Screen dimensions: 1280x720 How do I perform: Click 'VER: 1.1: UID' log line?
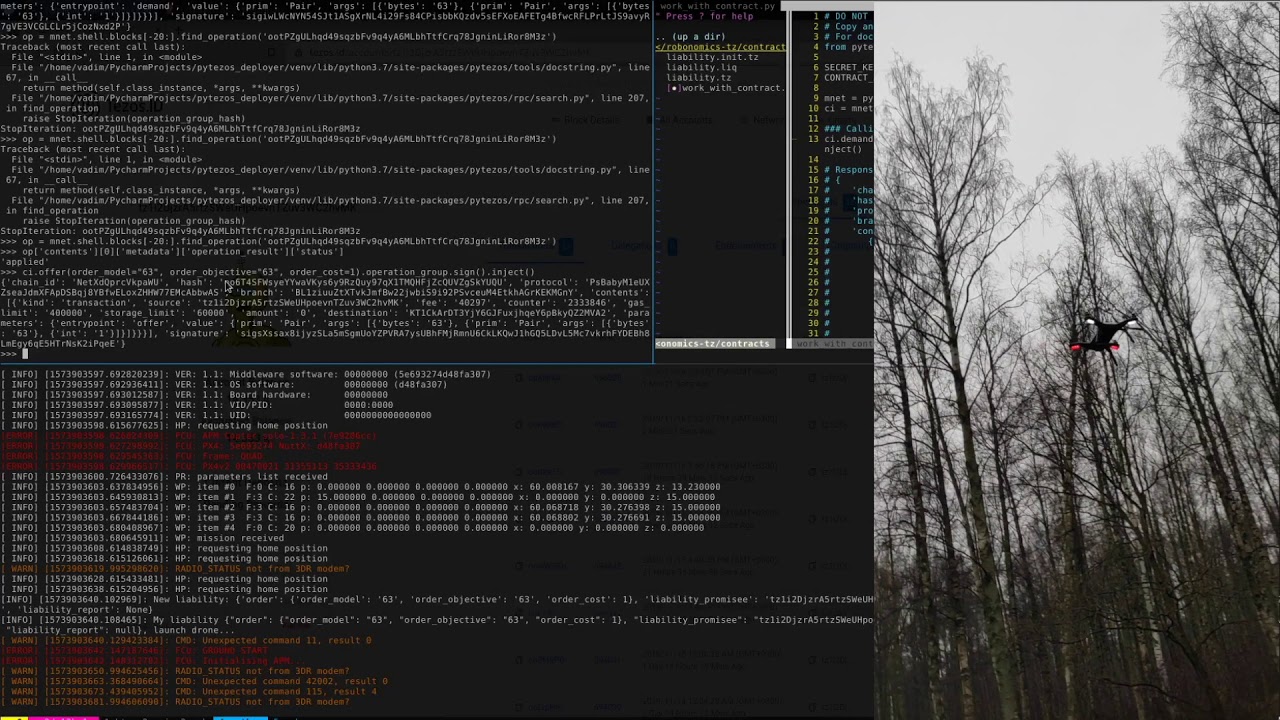point(216,415)
